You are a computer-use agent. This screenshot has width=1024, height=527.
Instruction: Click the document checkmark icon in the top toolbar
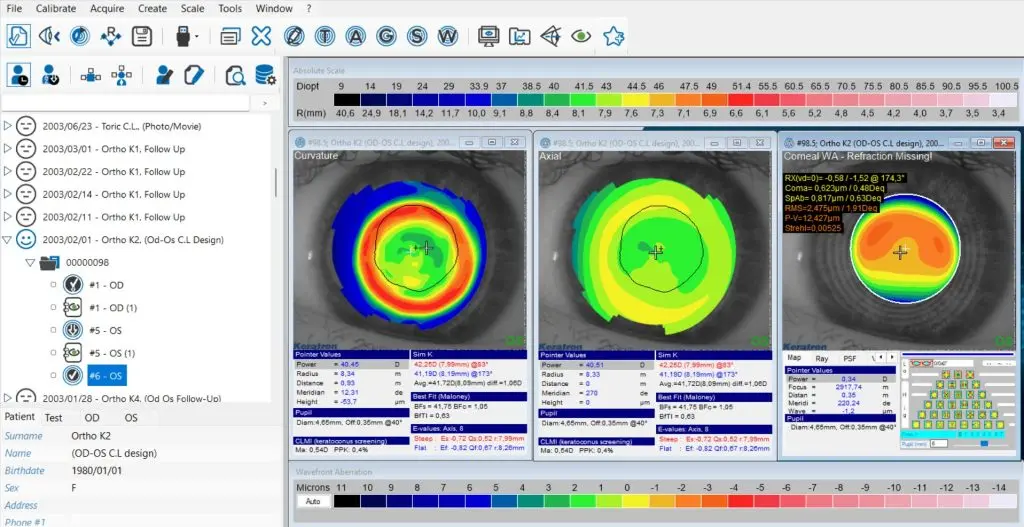(18, 36)
